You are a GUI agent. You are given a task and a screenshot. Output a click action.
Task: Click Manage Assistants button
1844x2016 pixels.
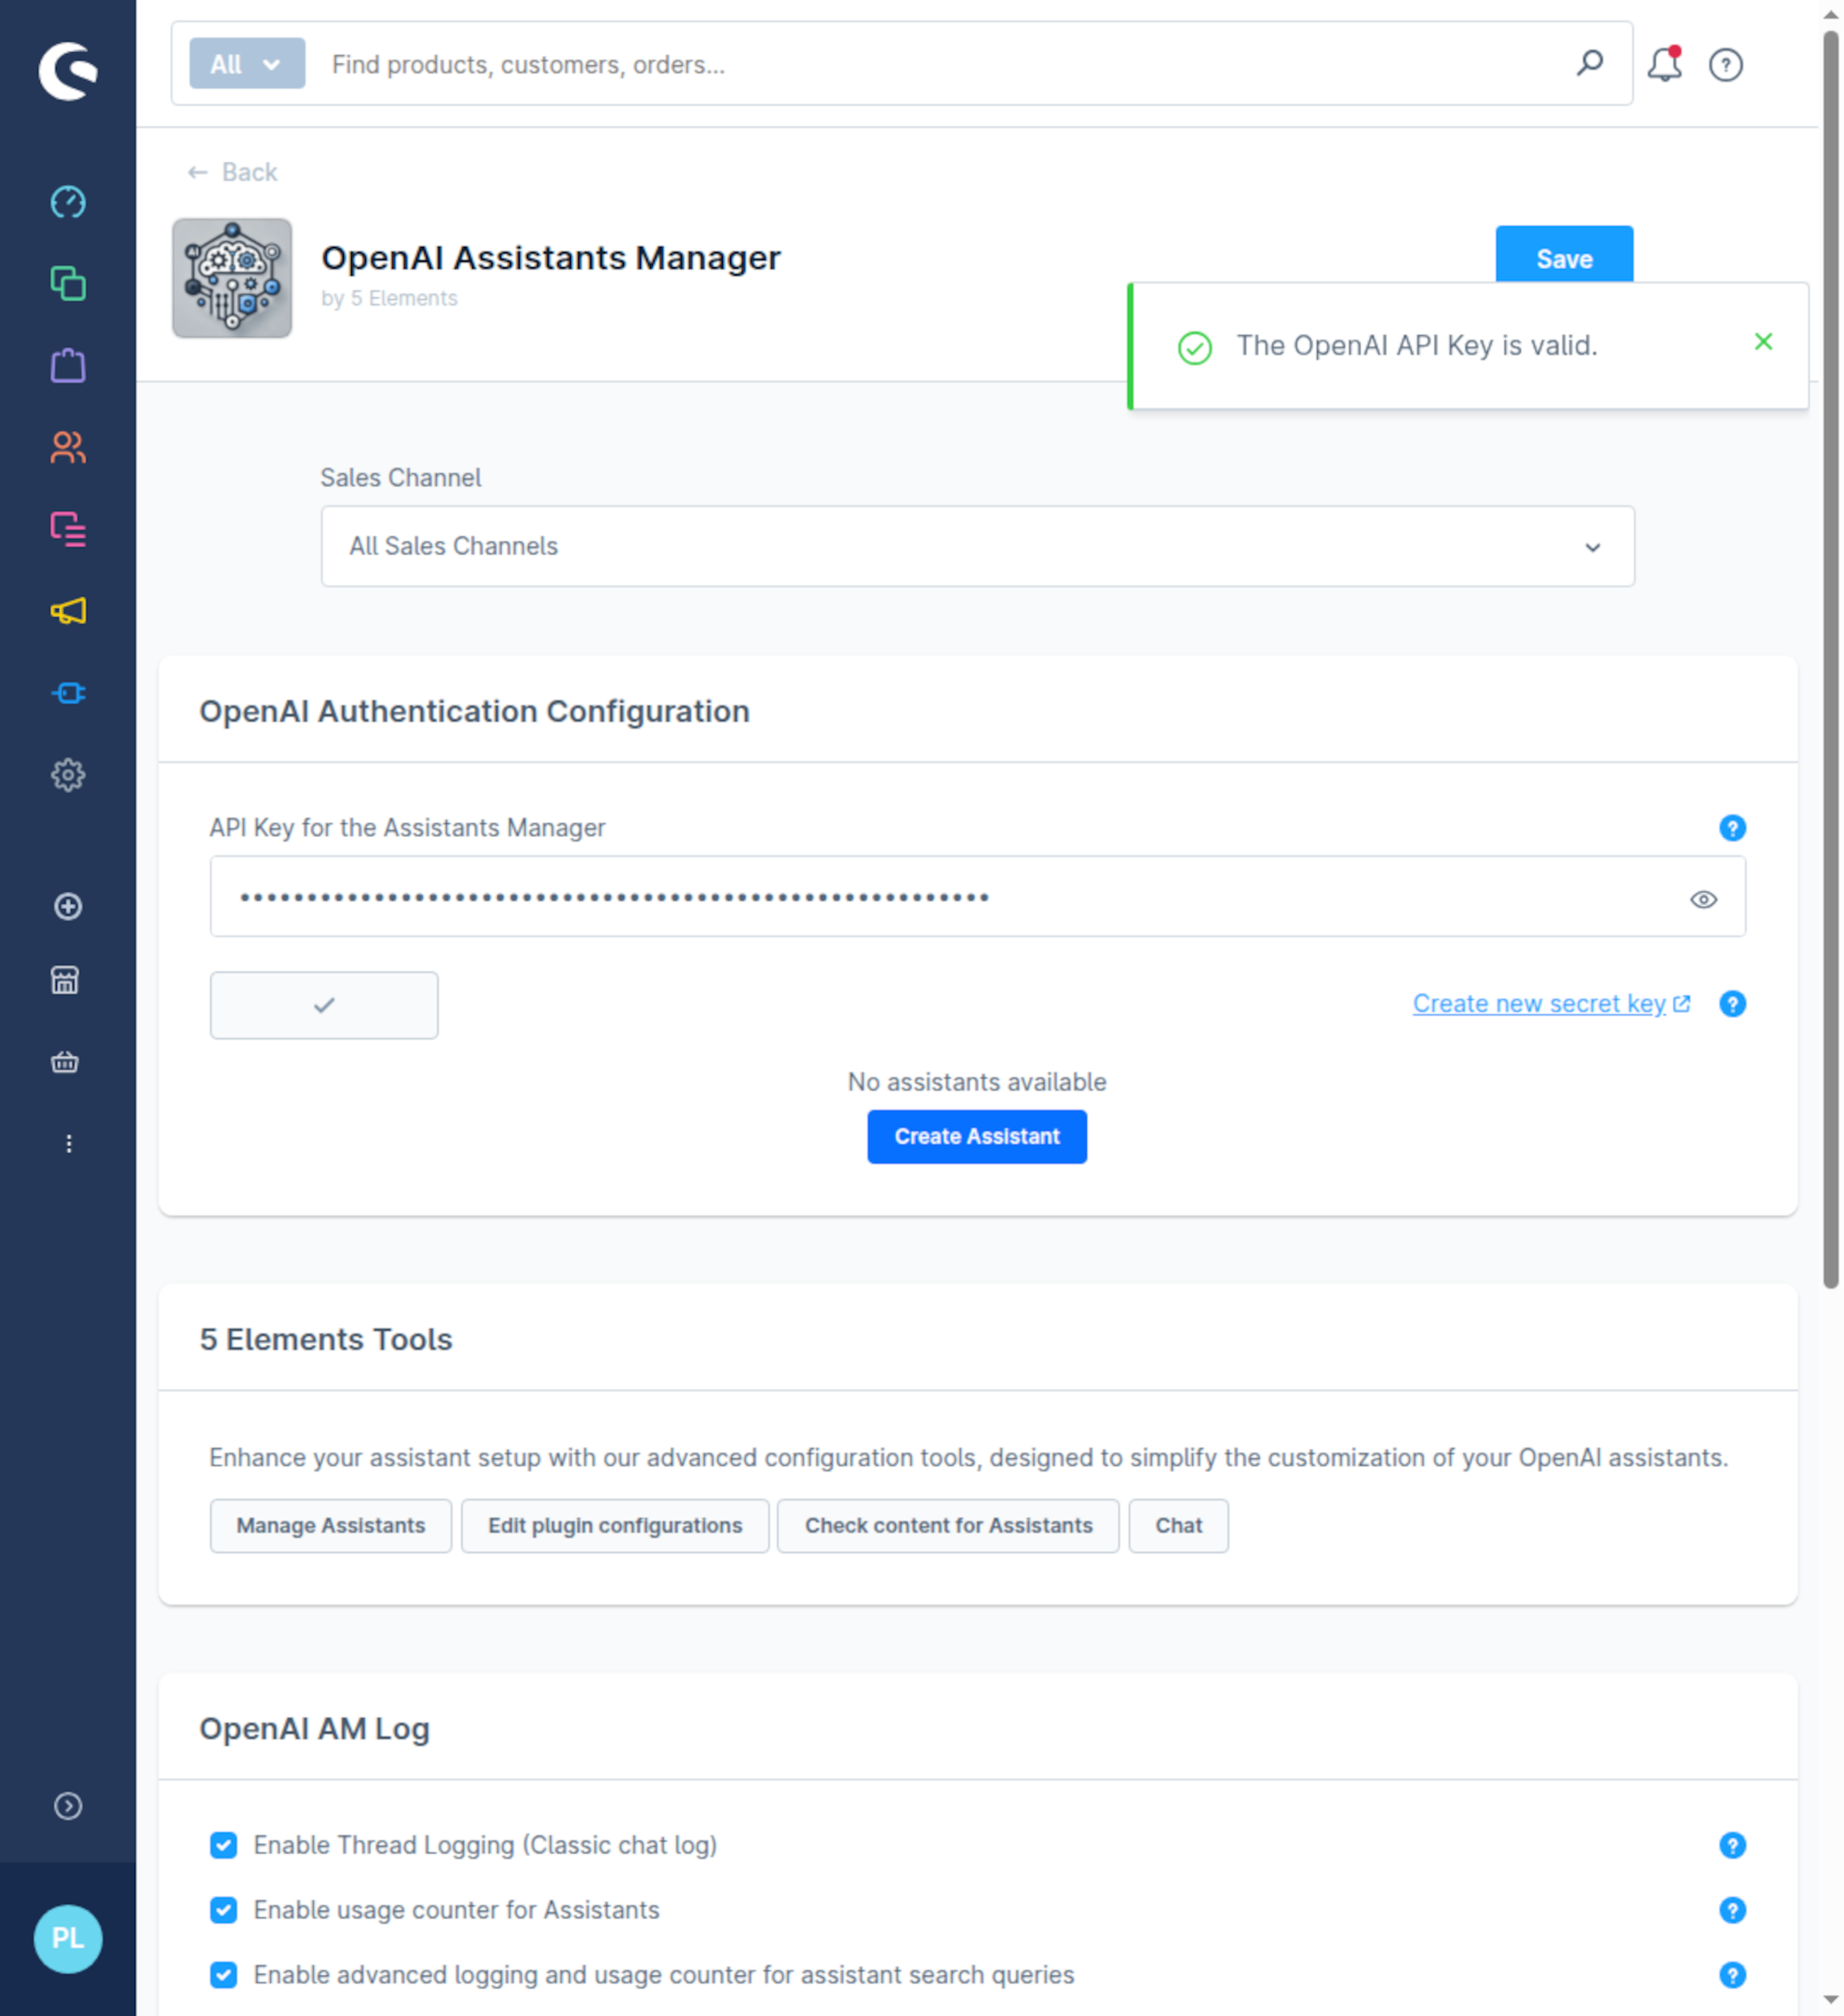(331, 1526)
